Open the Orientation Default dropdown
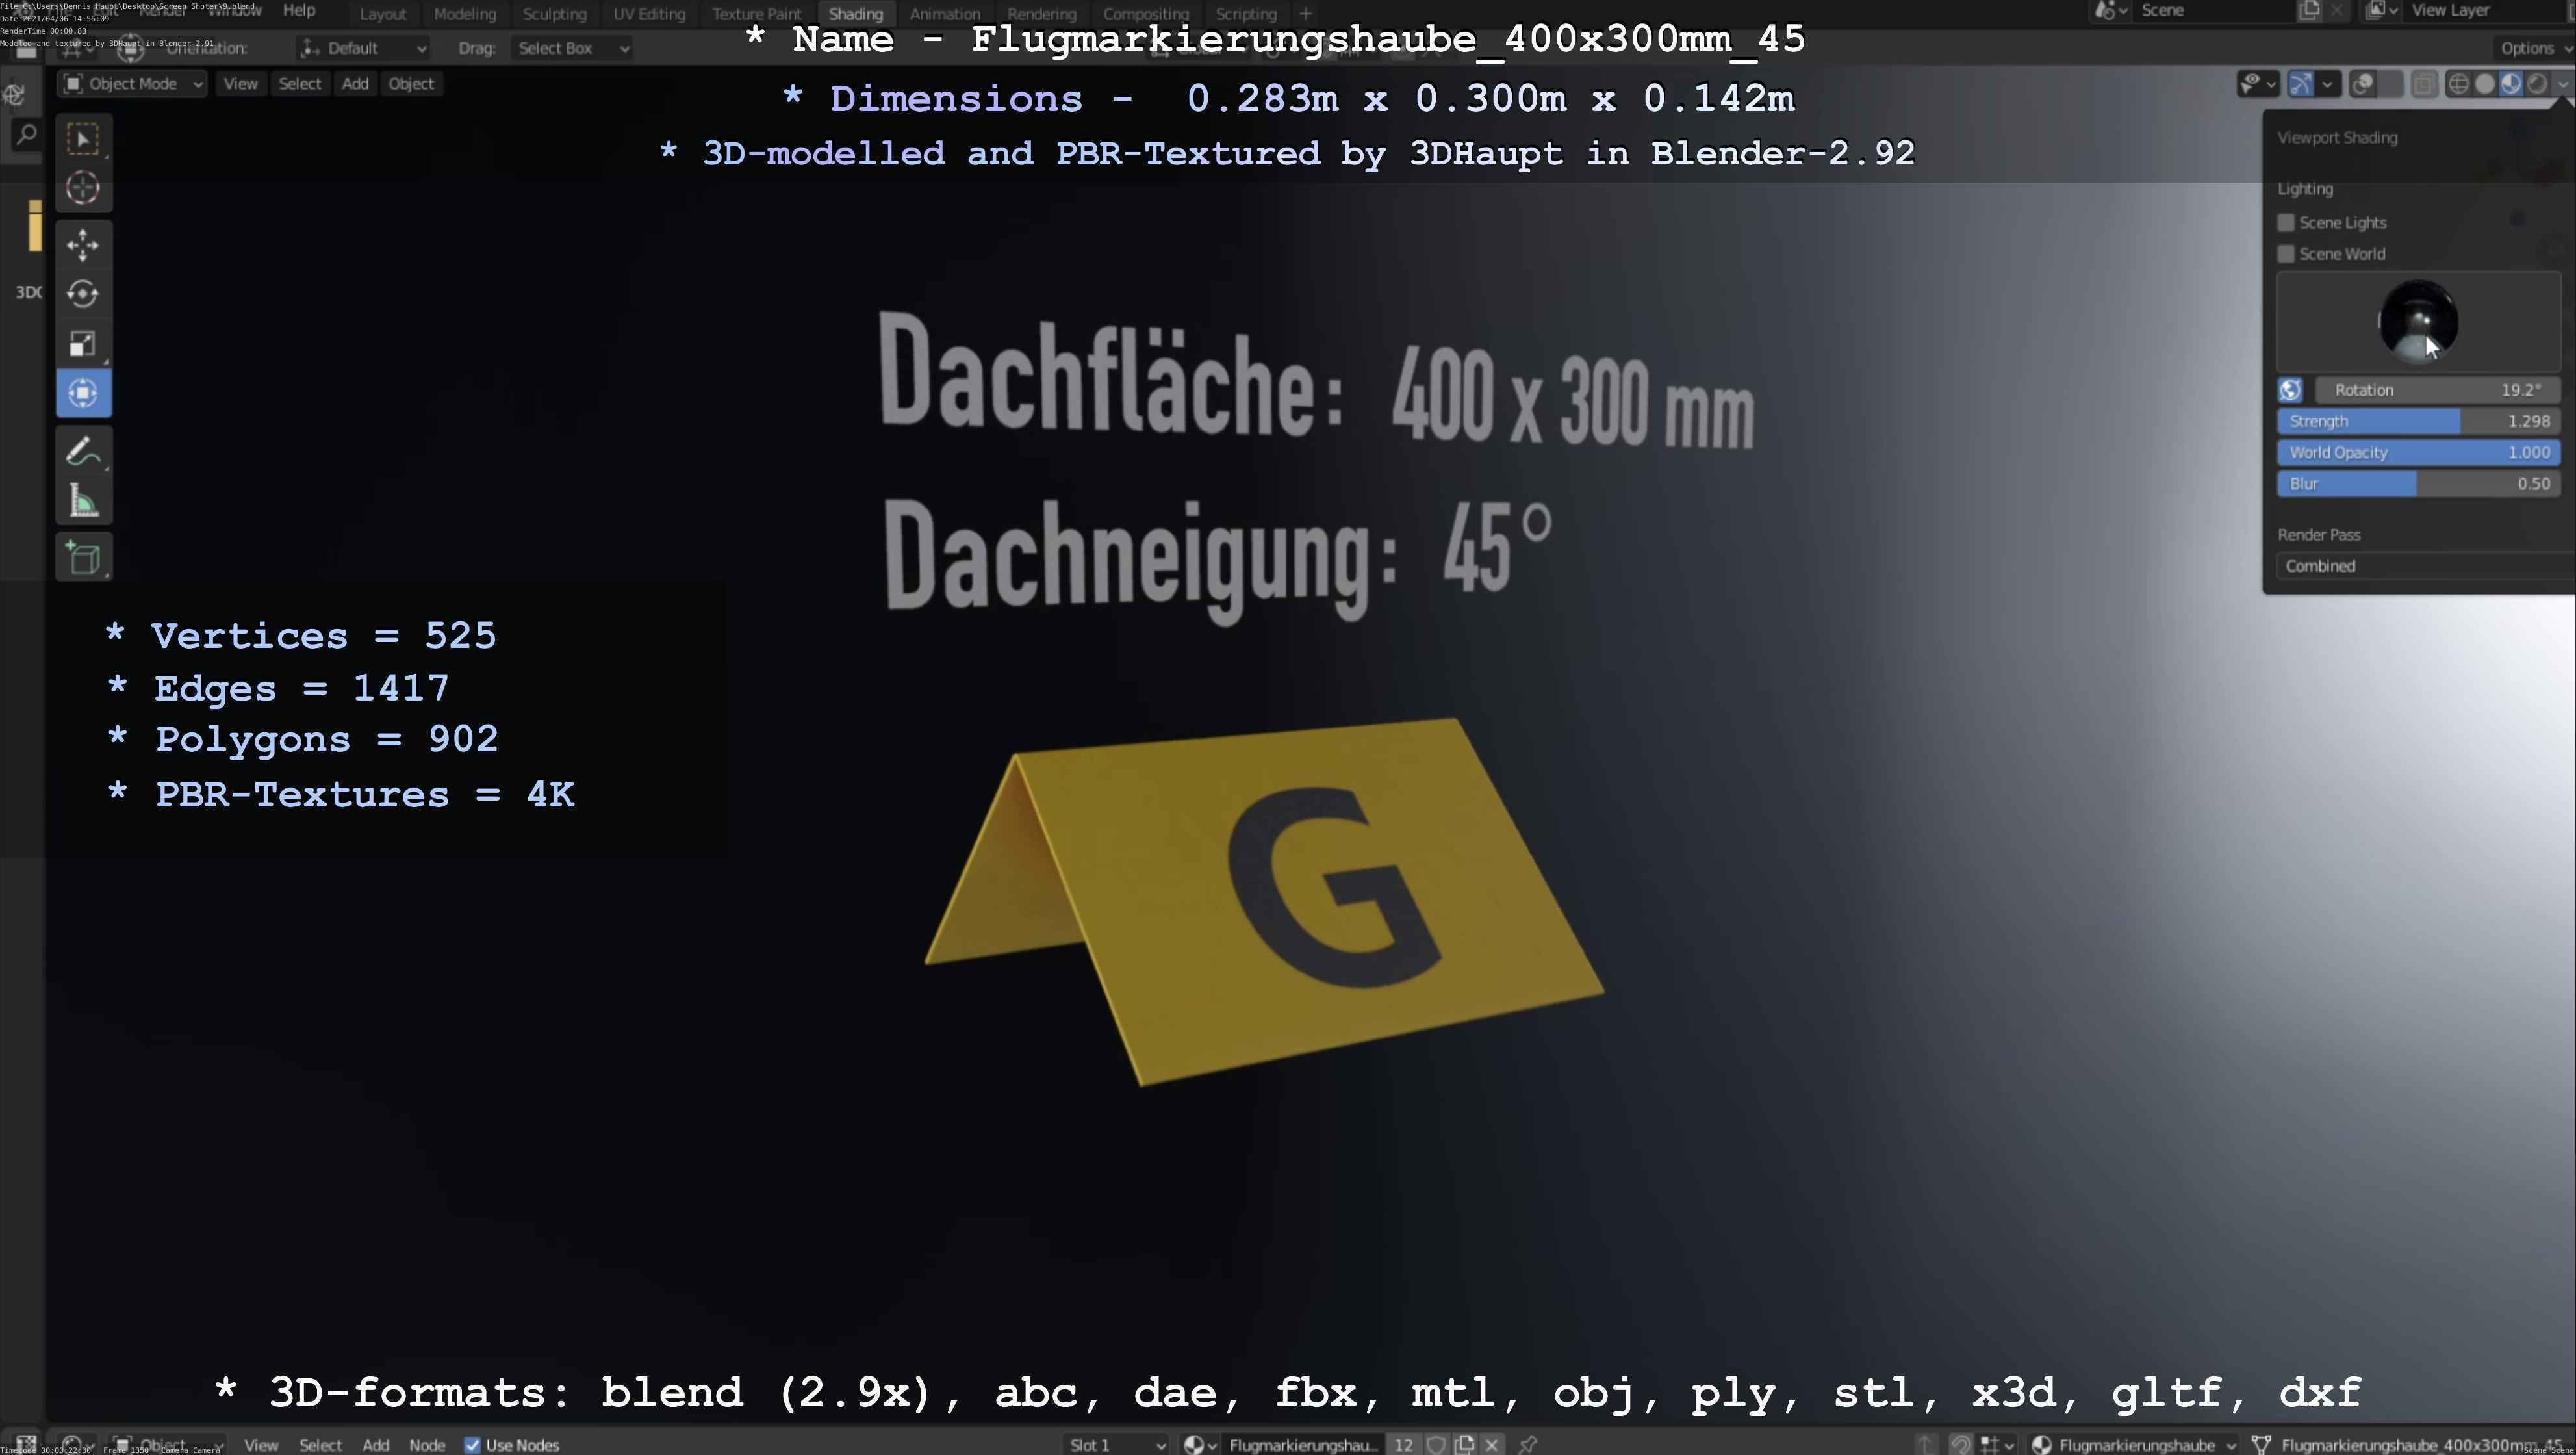The width and height of the screenshot is (2576, 1455). (363, 48)
